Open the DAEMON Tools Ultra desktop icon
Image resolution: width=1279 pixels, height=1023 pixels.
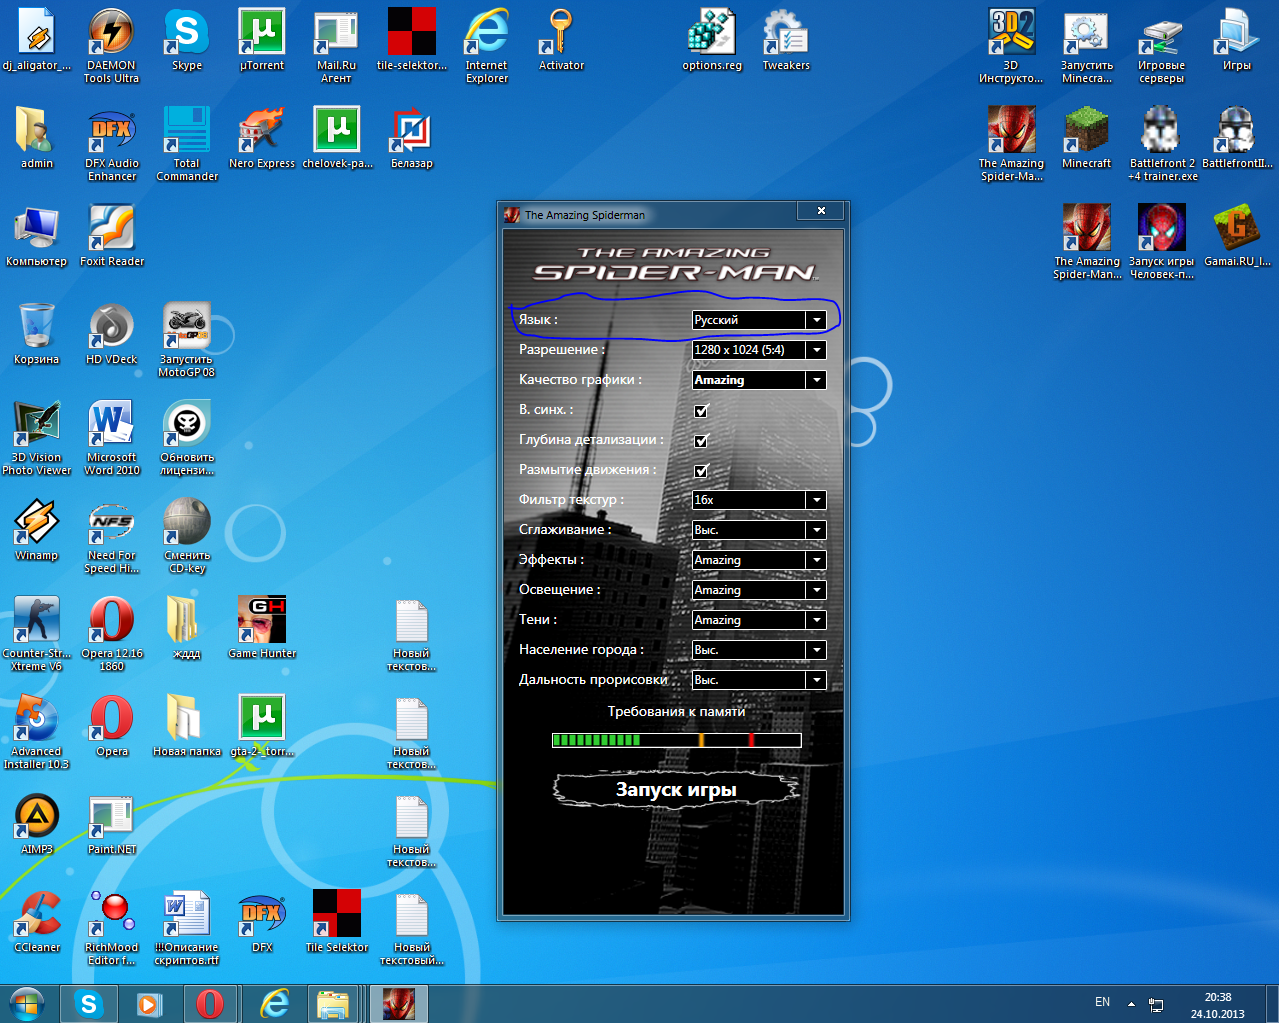pyautogui.click(x=111, y=33)
